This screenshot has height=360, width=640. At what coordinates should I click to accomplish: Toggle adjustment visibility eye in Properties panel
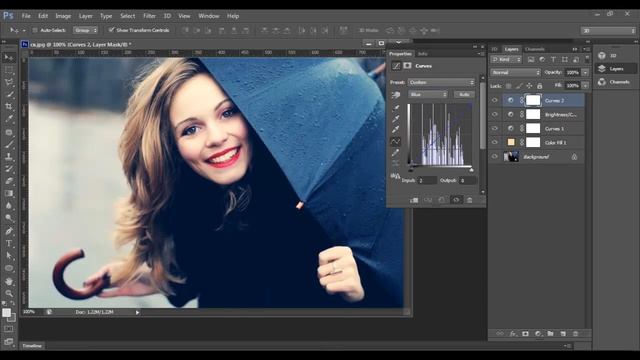pyautogui.click(x=456, y=200)
